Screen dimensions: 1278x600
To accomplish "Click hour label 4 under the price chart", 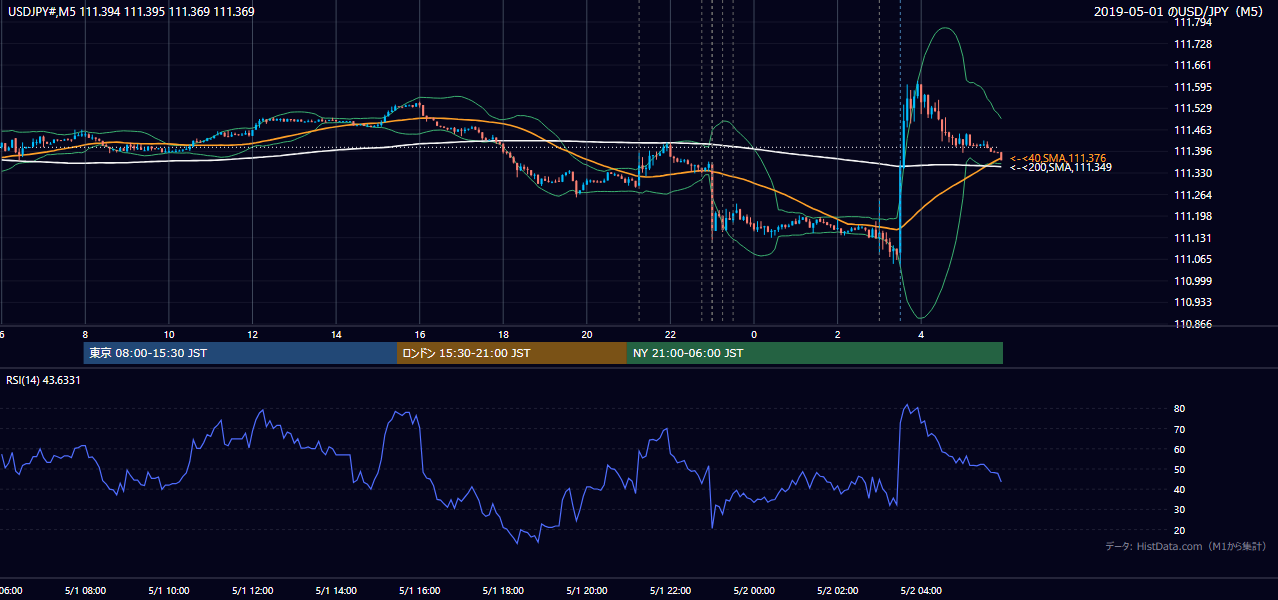I will pos(921,334).
